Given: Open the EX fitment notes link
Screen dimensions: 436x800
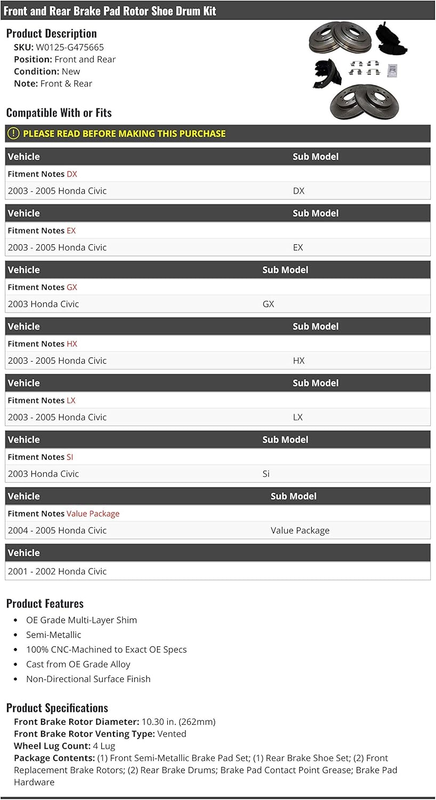Looking at the screenshot, I should (71, 231).
